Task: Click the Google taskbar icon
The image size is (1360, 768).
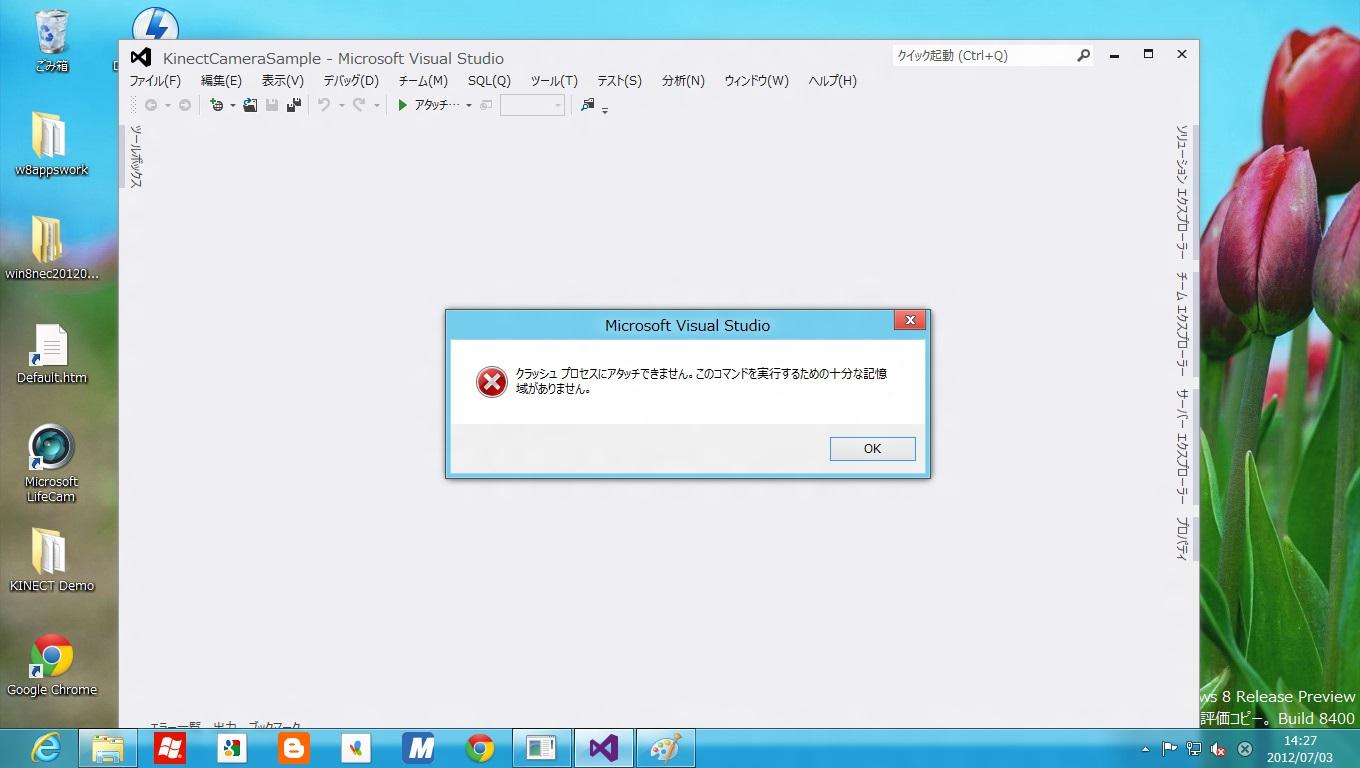Action: [232, 748]
